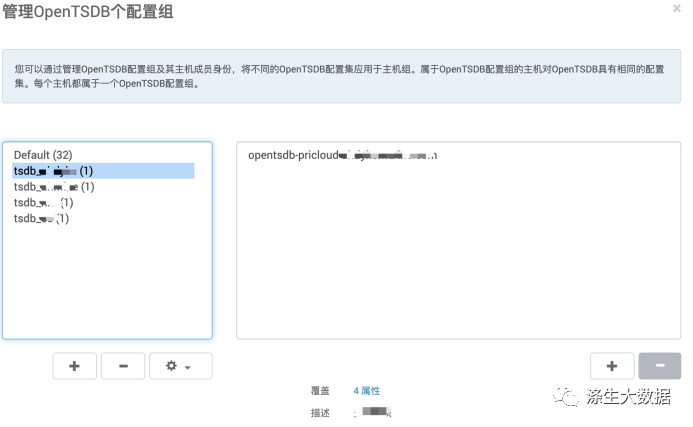This screenshot has height=427, width=693.
Task: Select the opentsdb-pricloud host entry
Action: pos(343,155)
